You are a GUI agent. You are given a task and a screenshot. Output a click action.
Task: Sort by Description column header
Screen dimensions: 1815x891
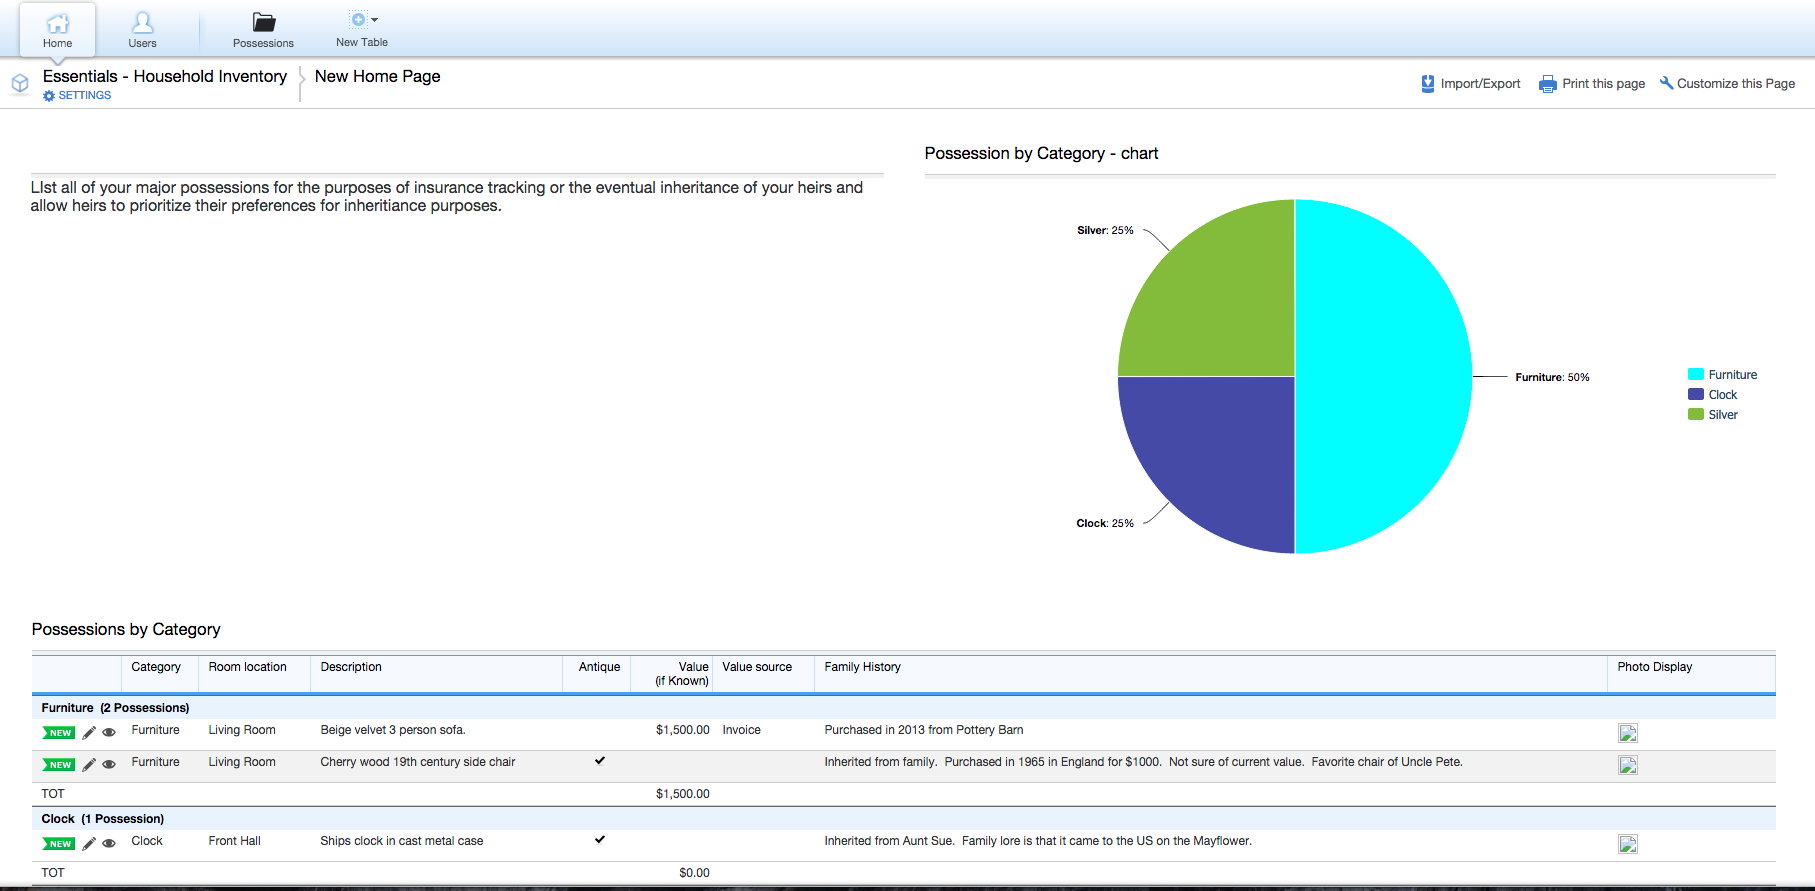coord(351,667)
